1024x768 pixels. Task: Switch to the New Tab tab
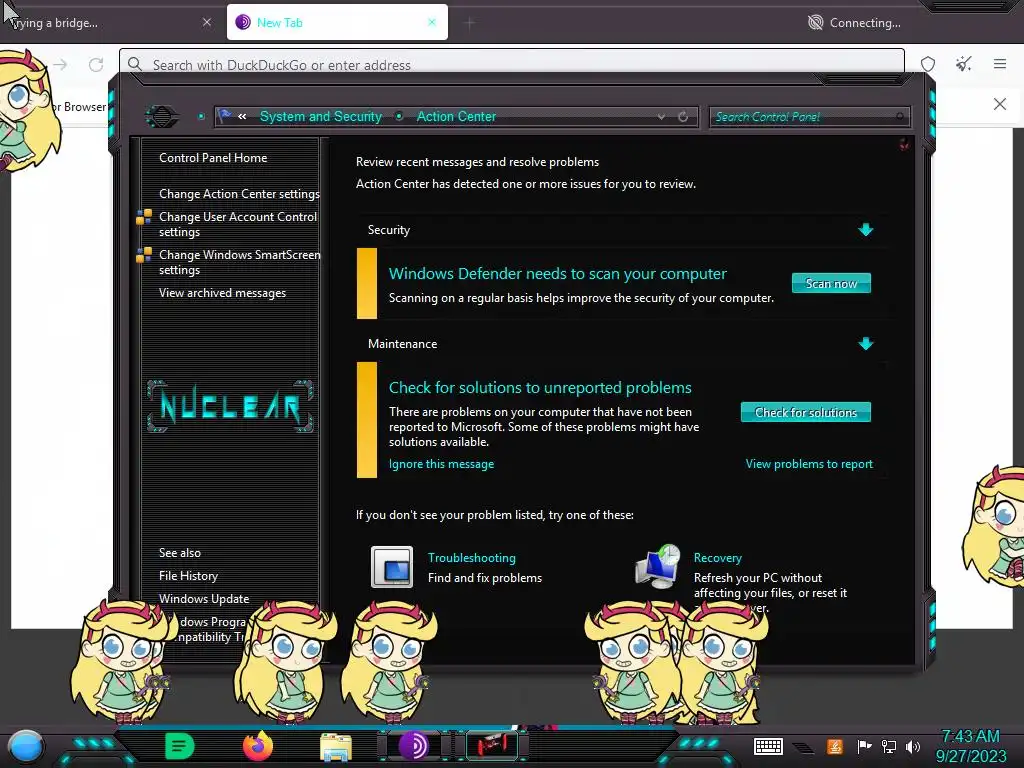[x=337, y=22]
